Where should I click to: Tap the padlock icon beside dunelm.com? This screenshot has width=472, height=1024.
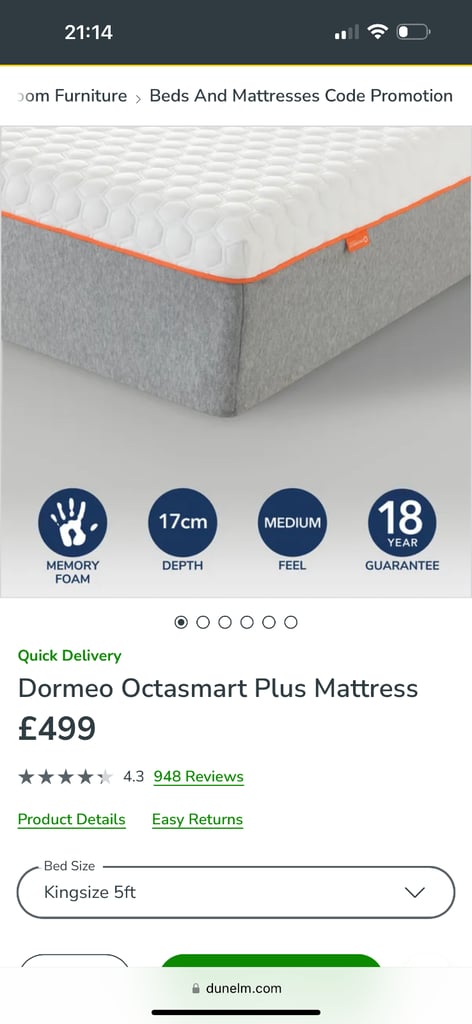[195, 989]
